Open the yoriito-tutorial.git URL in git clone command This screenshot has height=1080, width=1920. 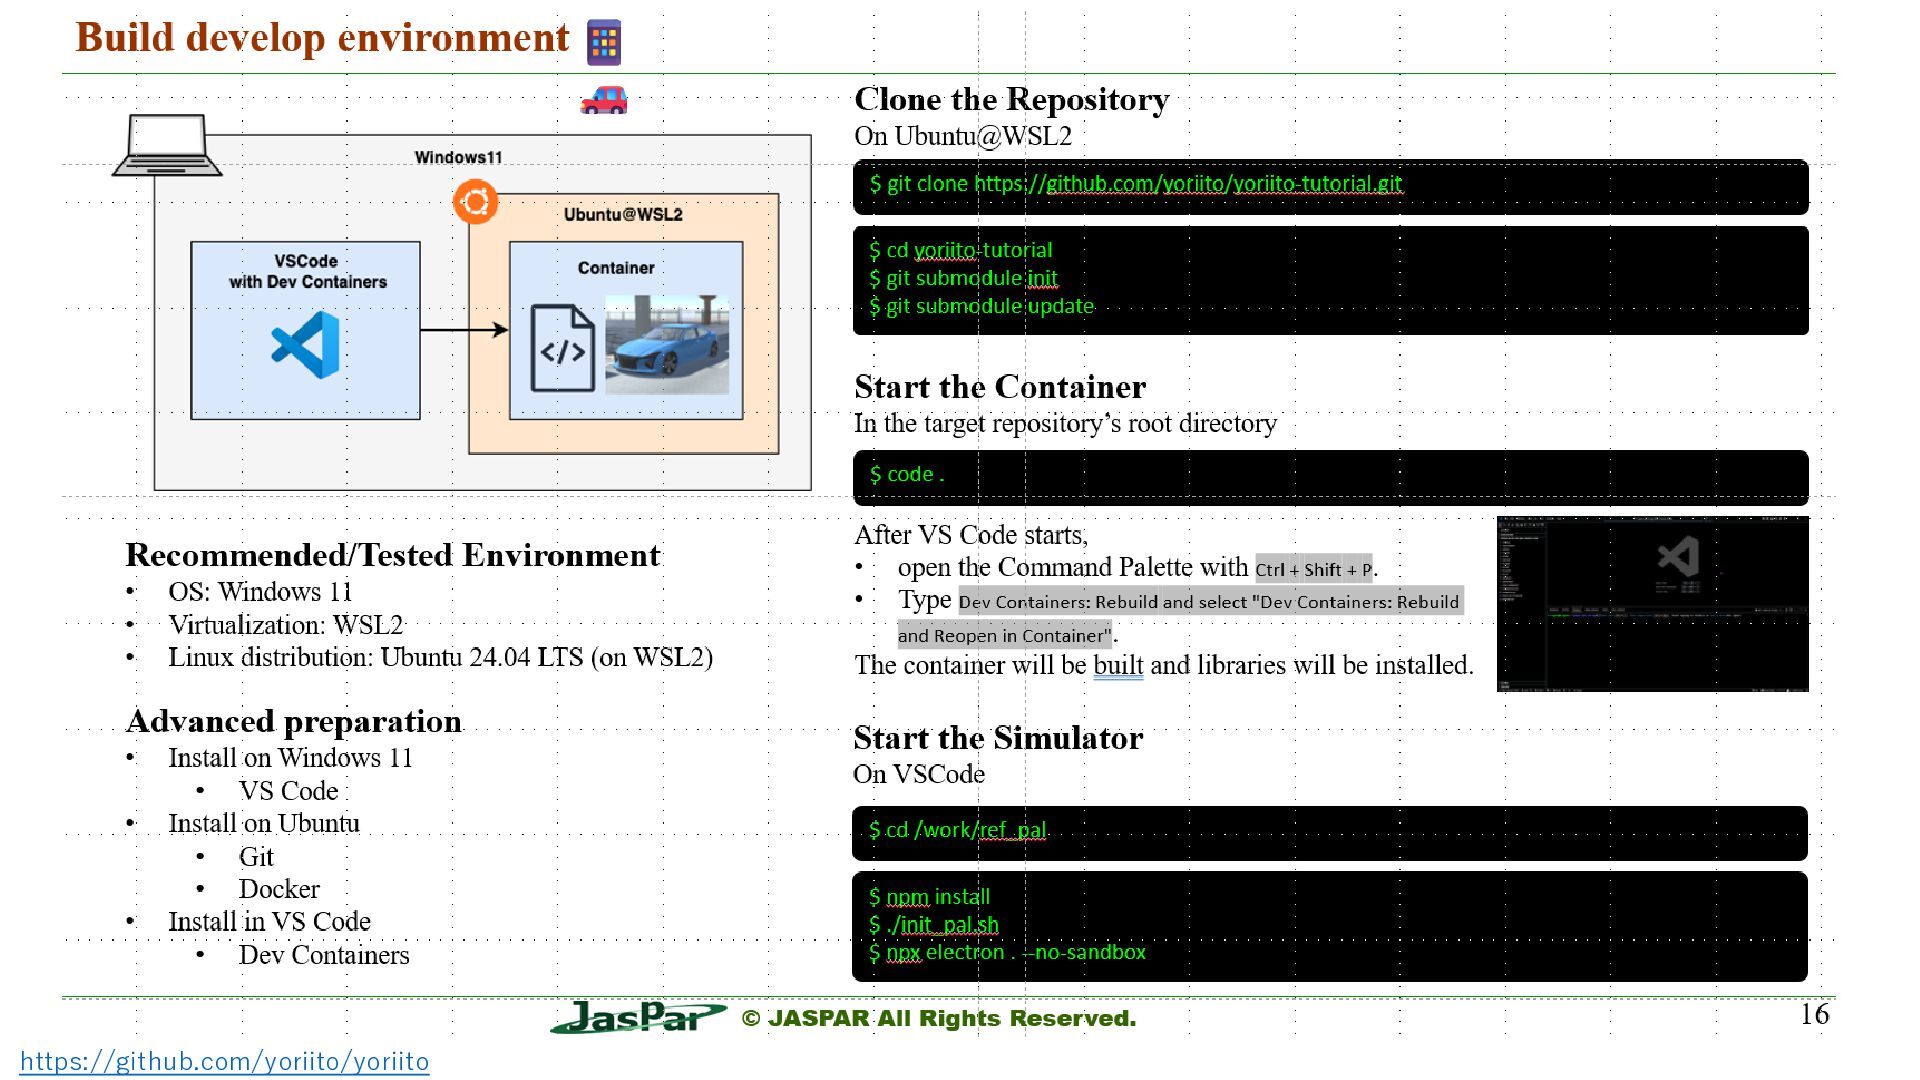1188,184
